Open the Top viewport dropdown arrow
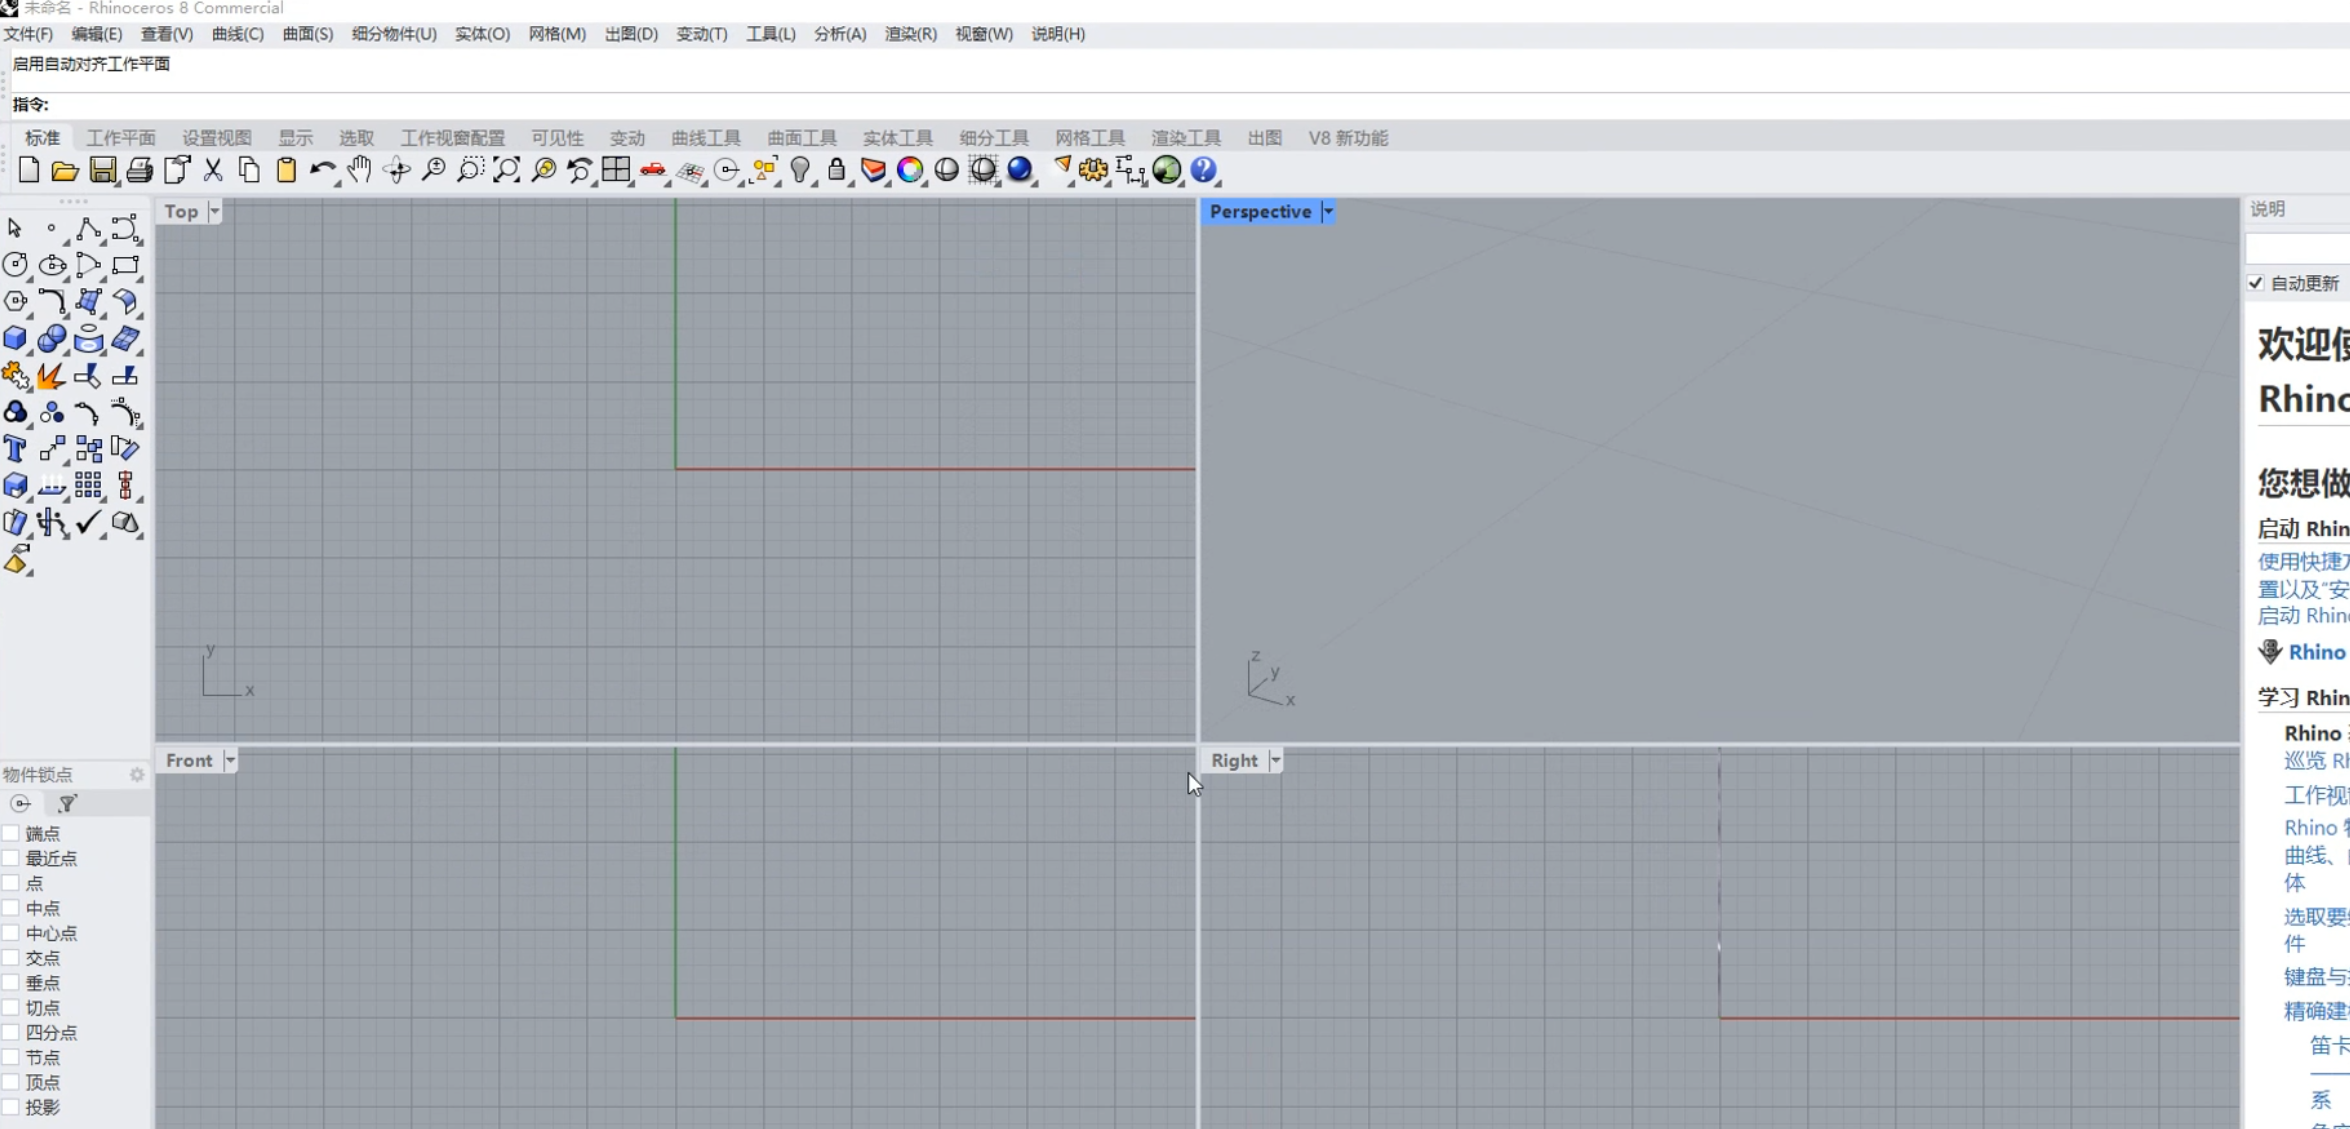The width and height of the screenshot is (2350, 1129). [x=214, y=212]
